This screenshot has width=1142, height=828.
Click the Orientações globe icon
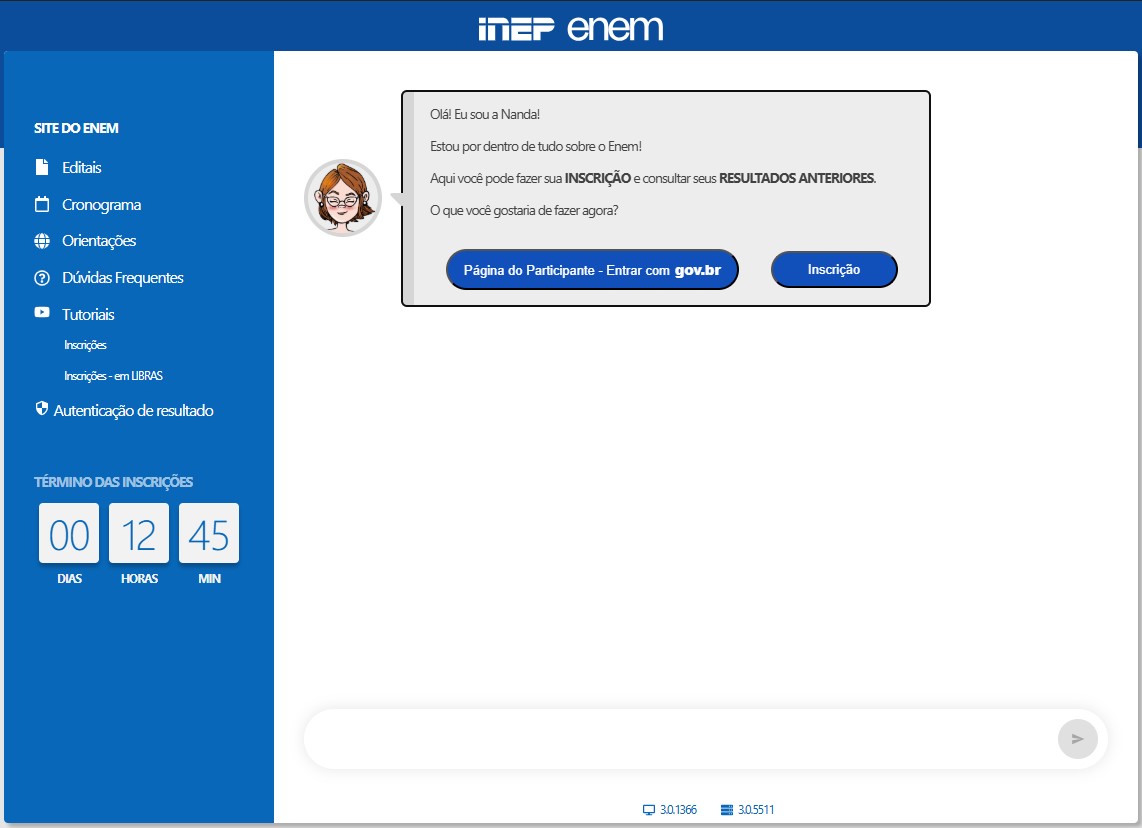point(42,241)
